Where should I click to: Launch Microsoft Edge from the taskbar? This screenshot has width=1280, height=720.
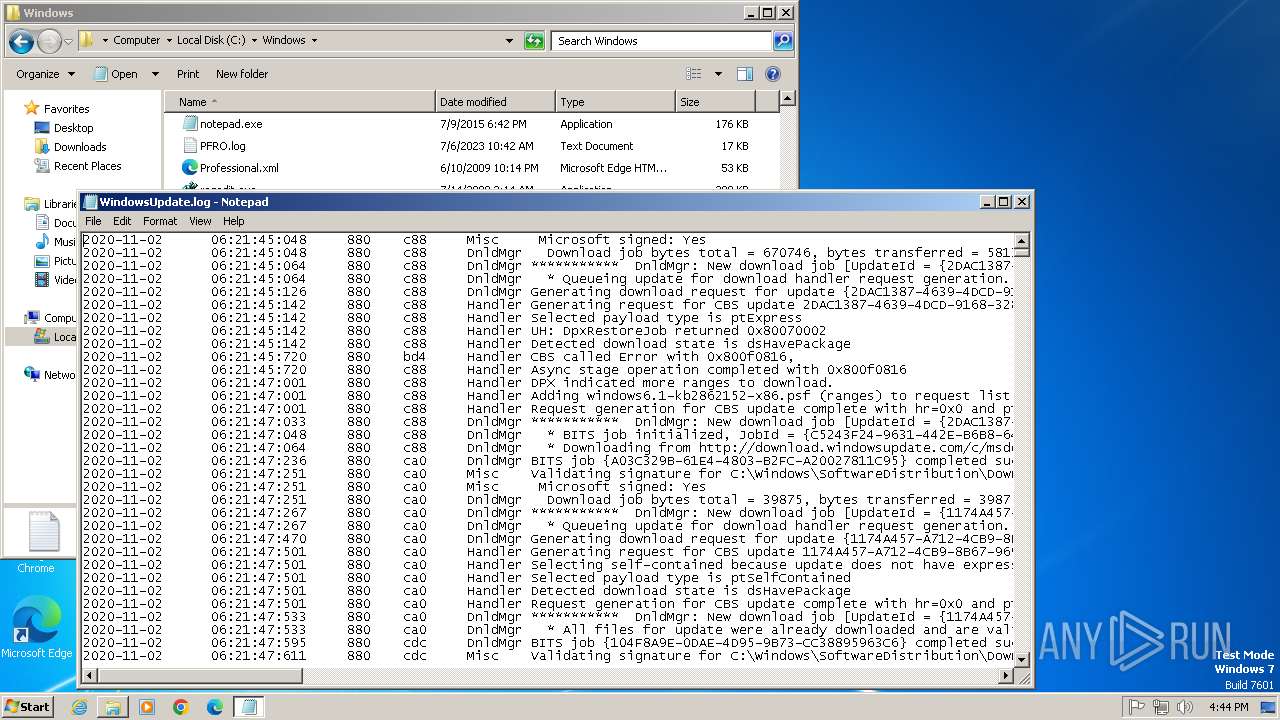point(215,707)
